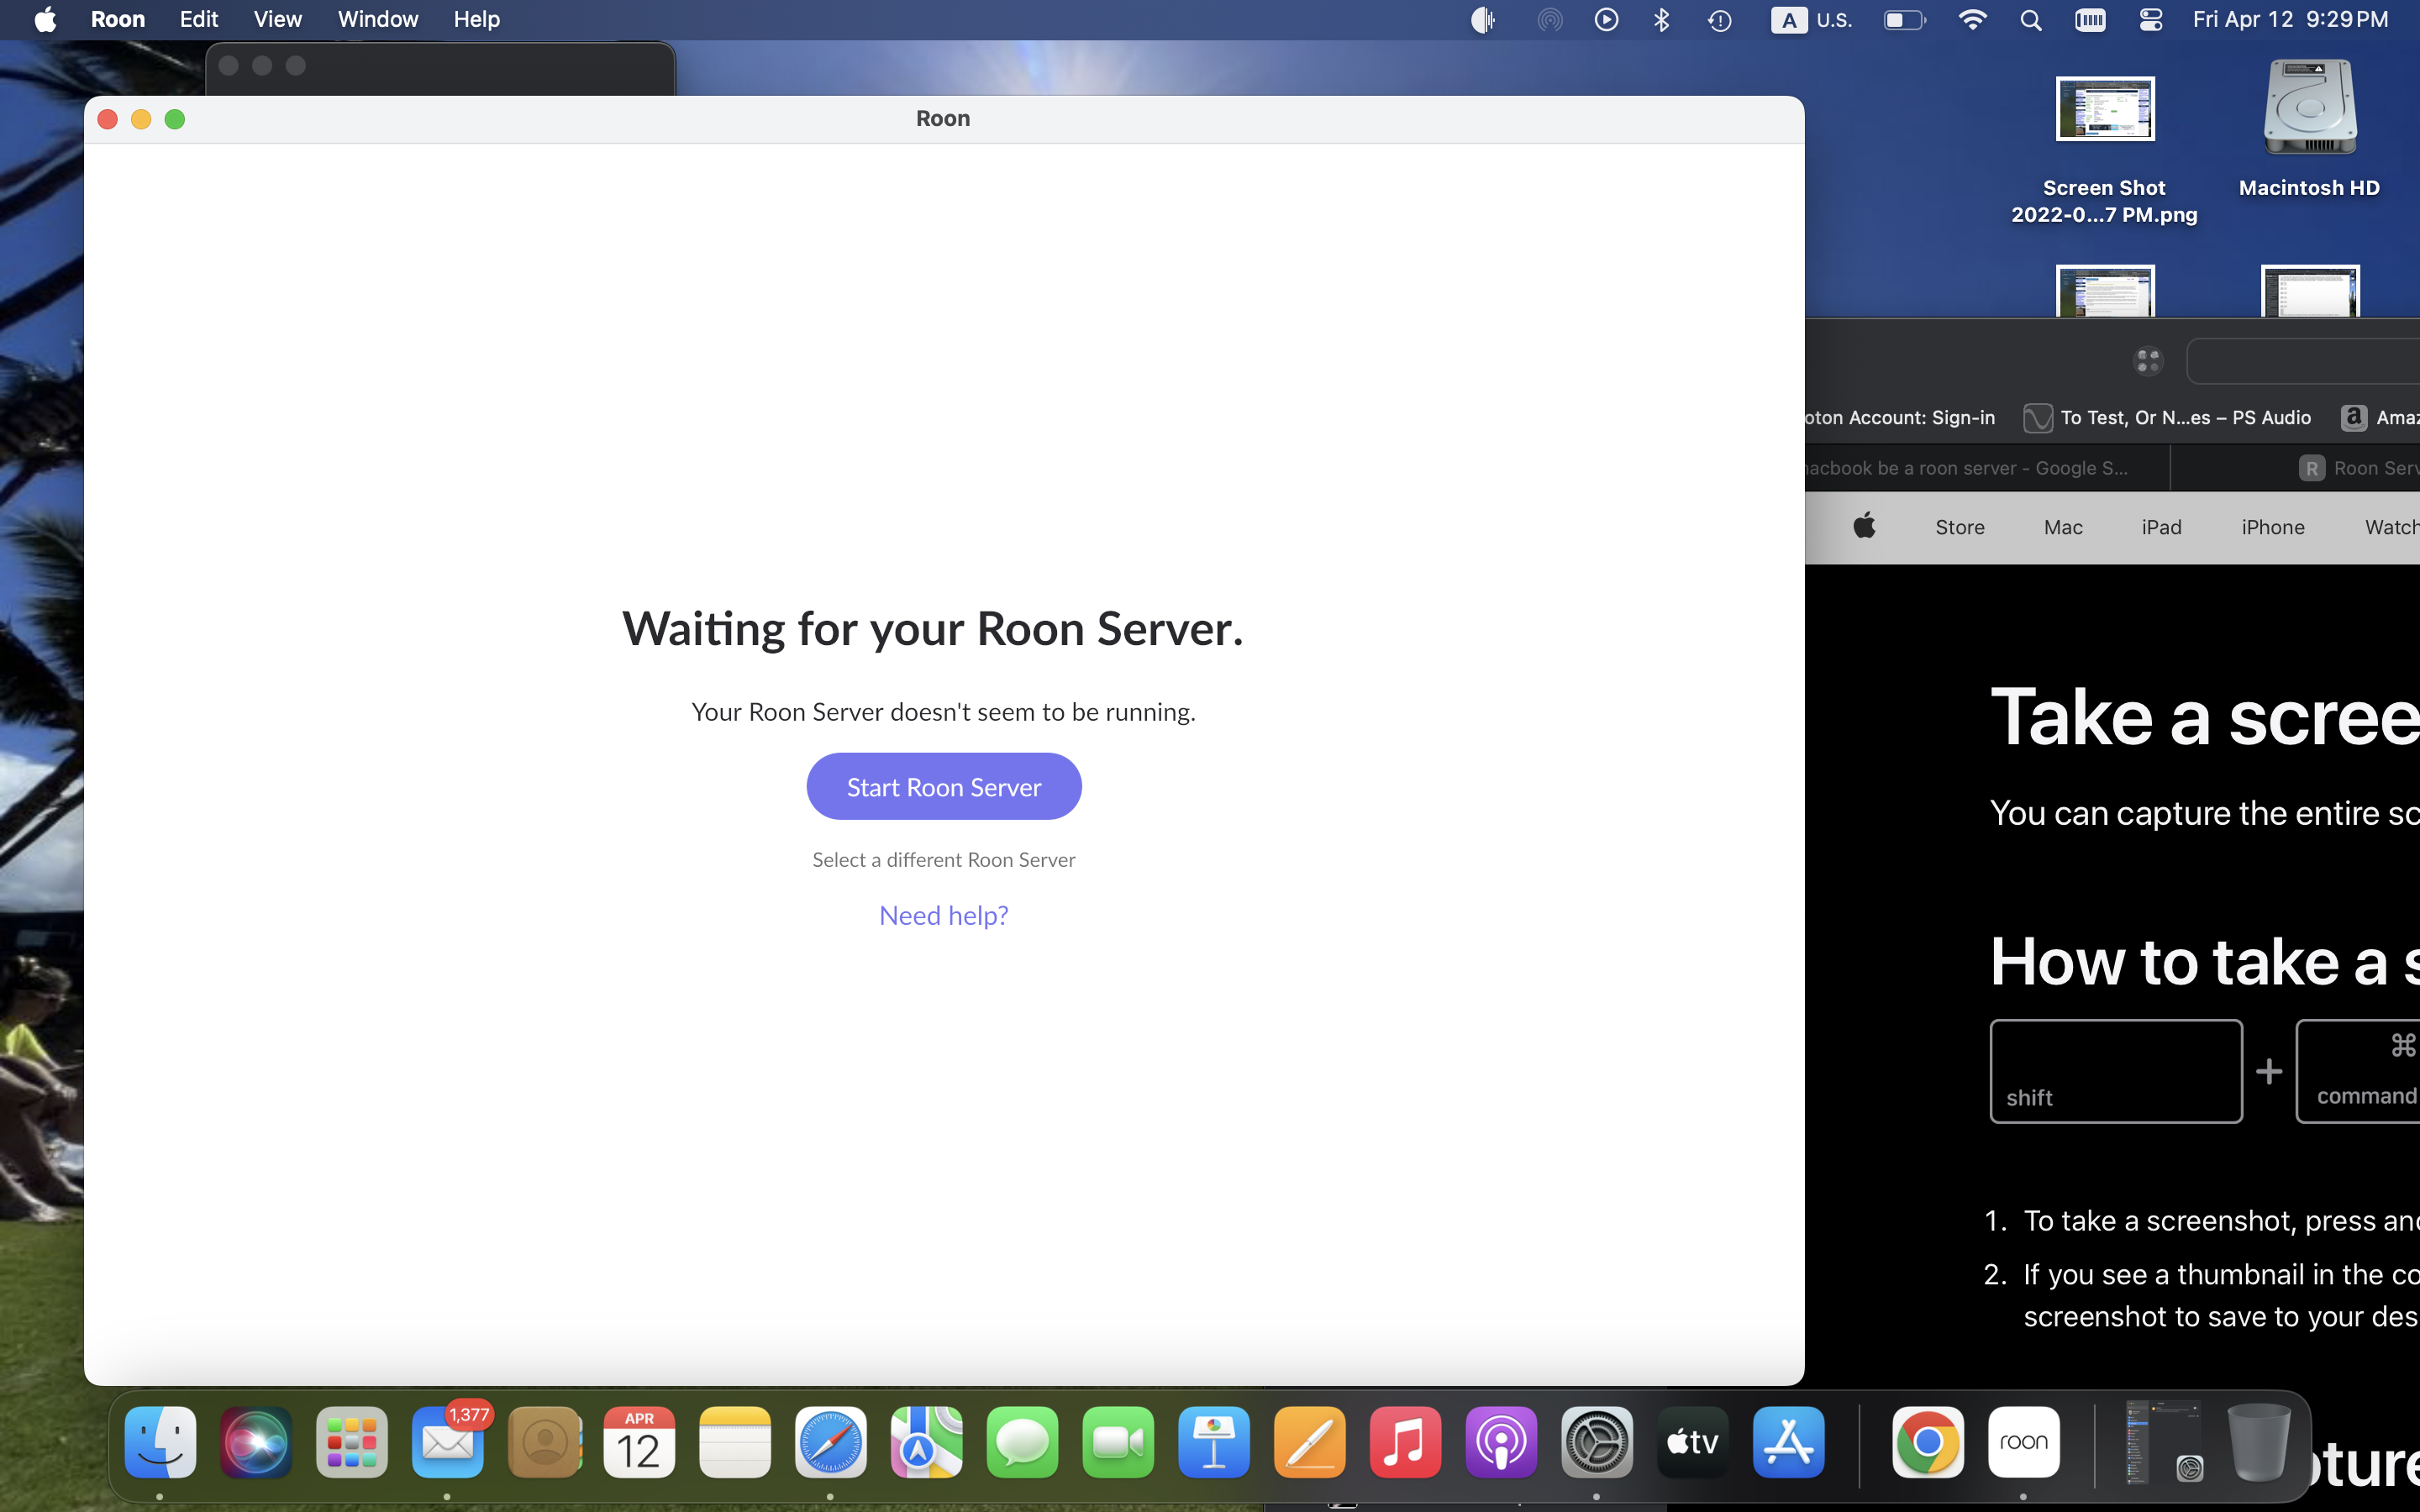Open System Preferences from the Dock

coord(1597,1442)
